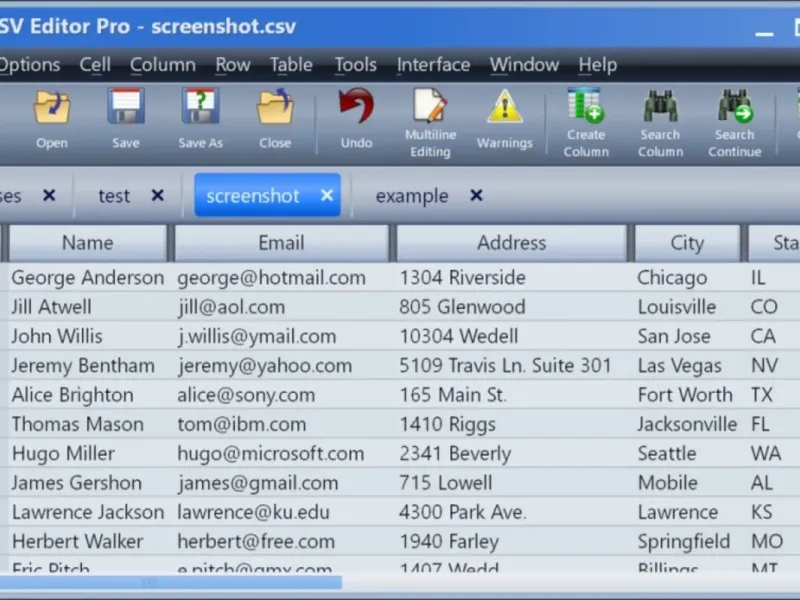Open the Table menu
The width and height of the screenshot is (800, 600).
point(291,65)
